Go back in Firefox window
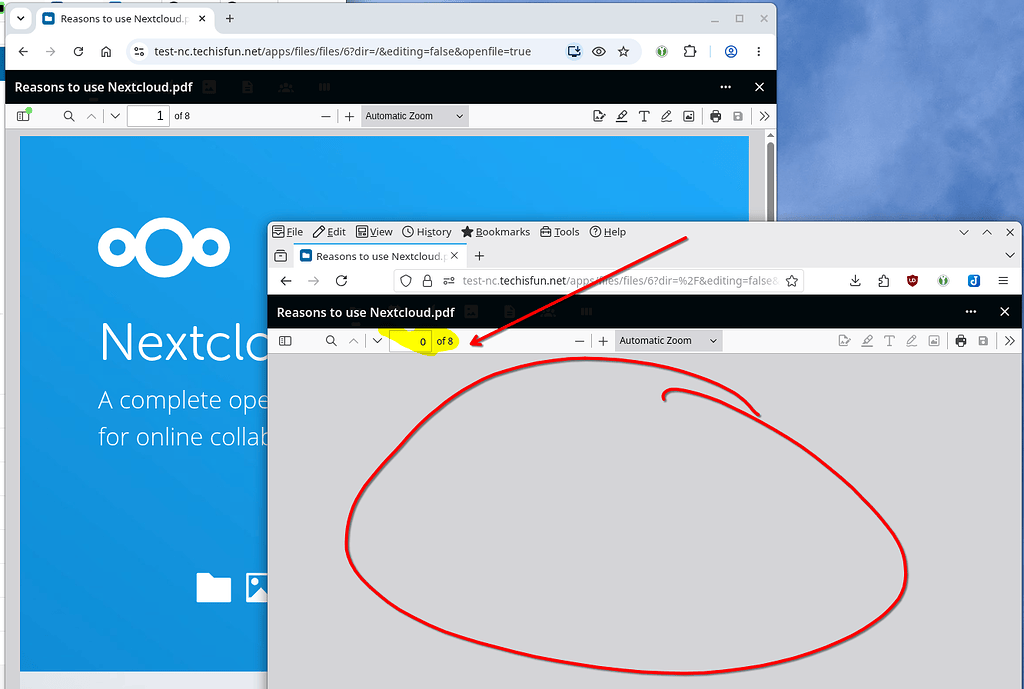The width and height of the screenshot is (1024, 689). (x=286, y=281)
